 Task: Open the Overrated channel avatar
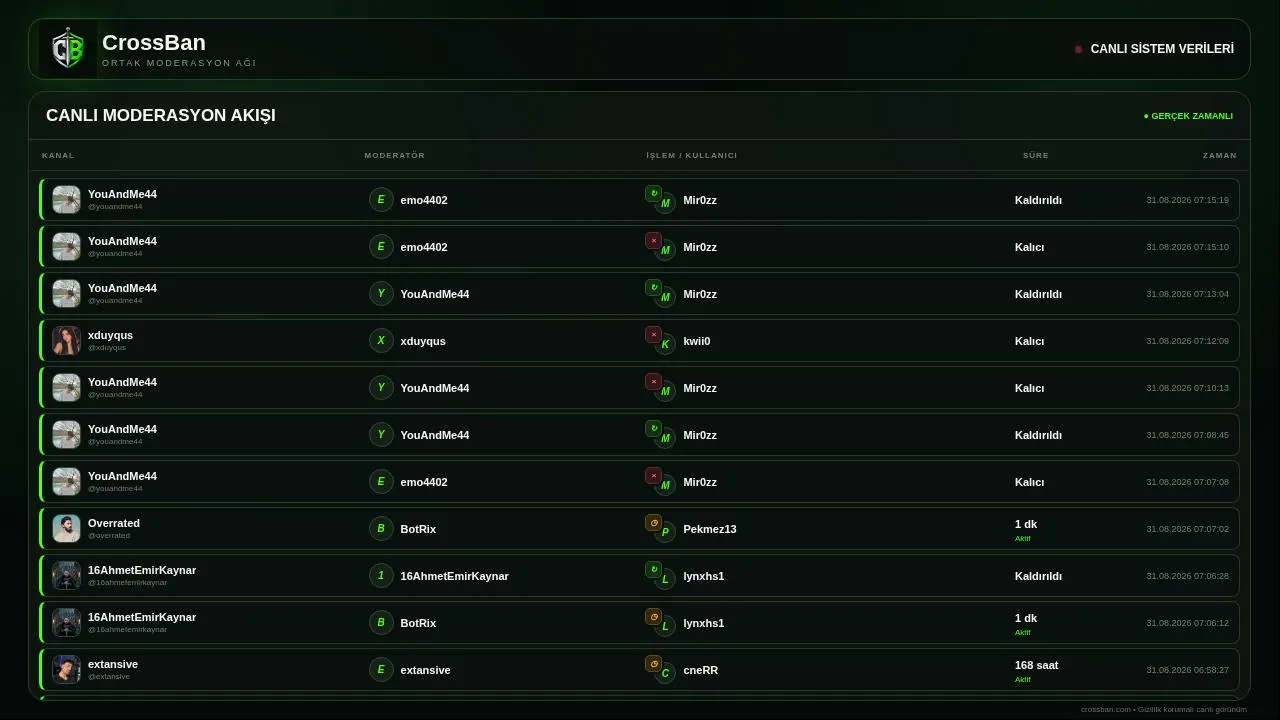[x=66, y=528]
